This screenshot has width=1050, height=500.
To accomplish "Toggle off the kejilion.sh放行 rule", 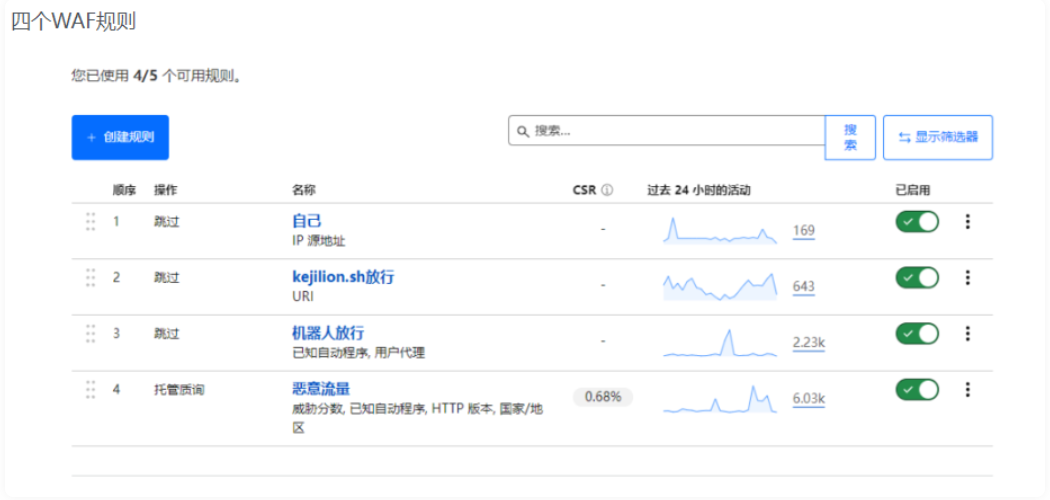I will tap(917, 277).
